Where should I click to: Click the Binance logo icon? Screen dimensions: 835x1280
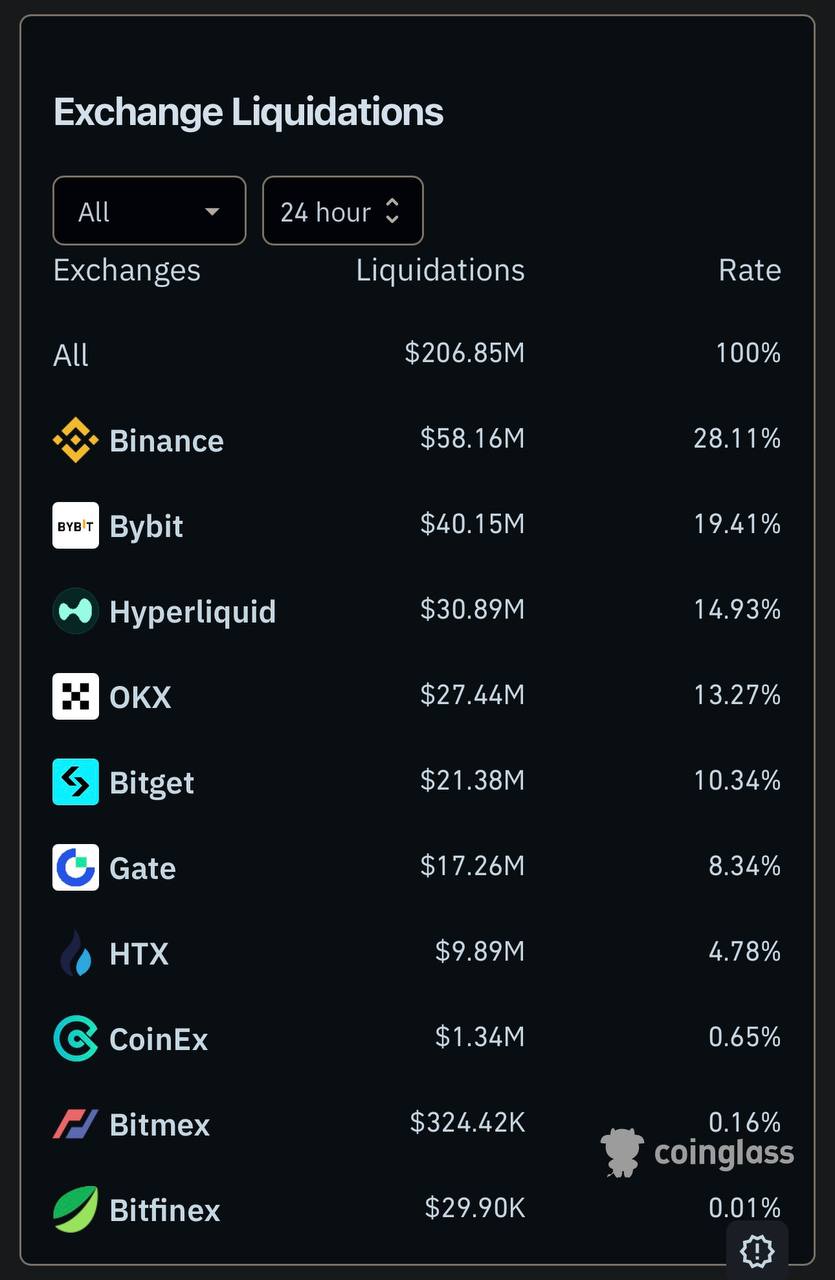click(x=75, y=440)
